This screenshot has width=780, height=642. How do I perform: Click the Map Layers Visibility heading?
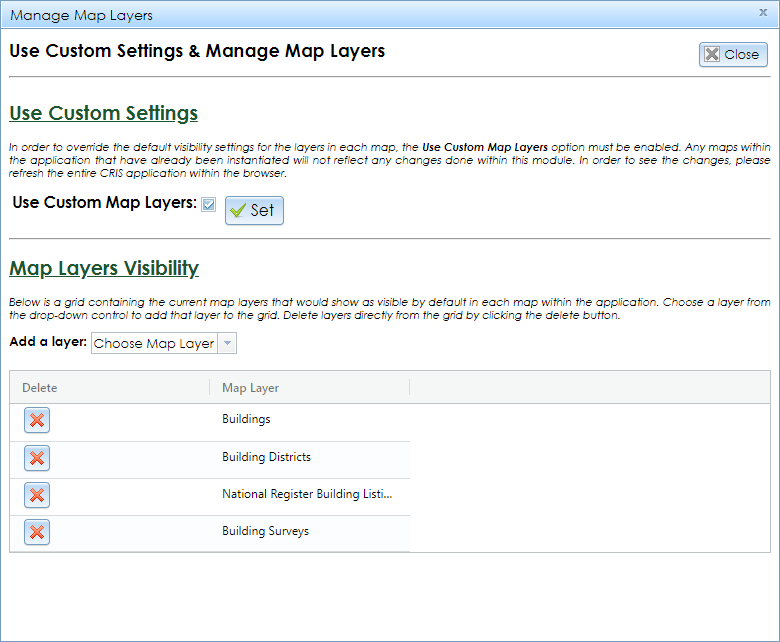[x=104, y=269]
